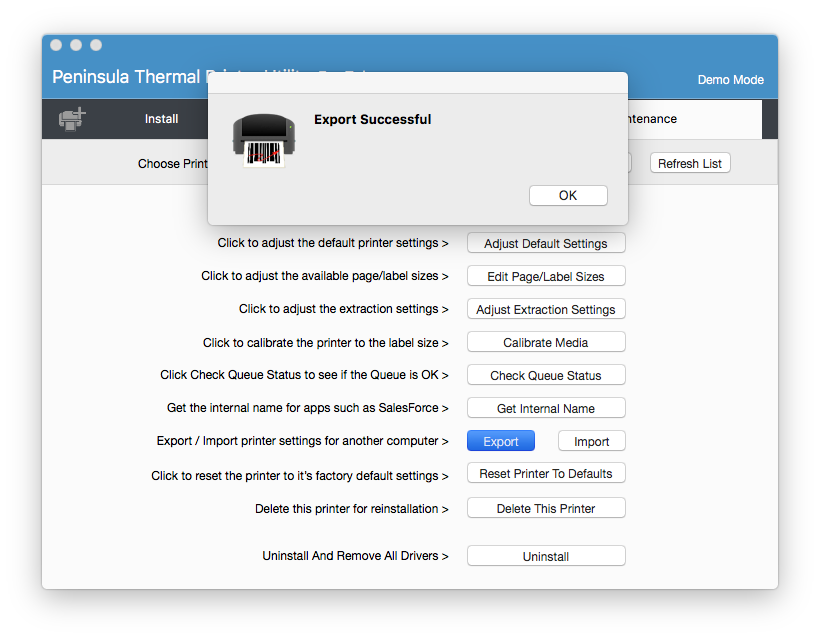Click the 'Export Successful' message text
Viewport: 820px width, 639px height.
tap(372, 119)
